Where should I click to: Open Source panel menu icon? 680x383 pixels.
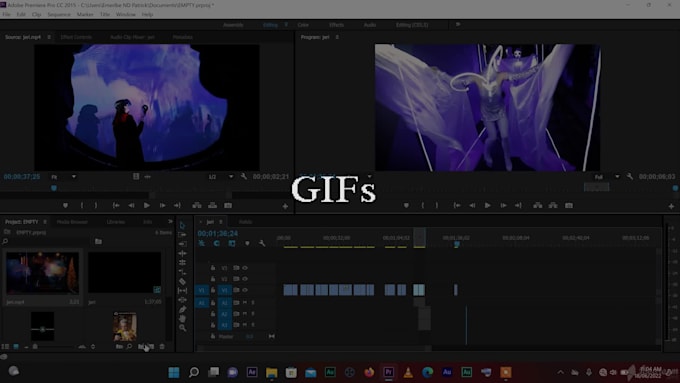49,37
